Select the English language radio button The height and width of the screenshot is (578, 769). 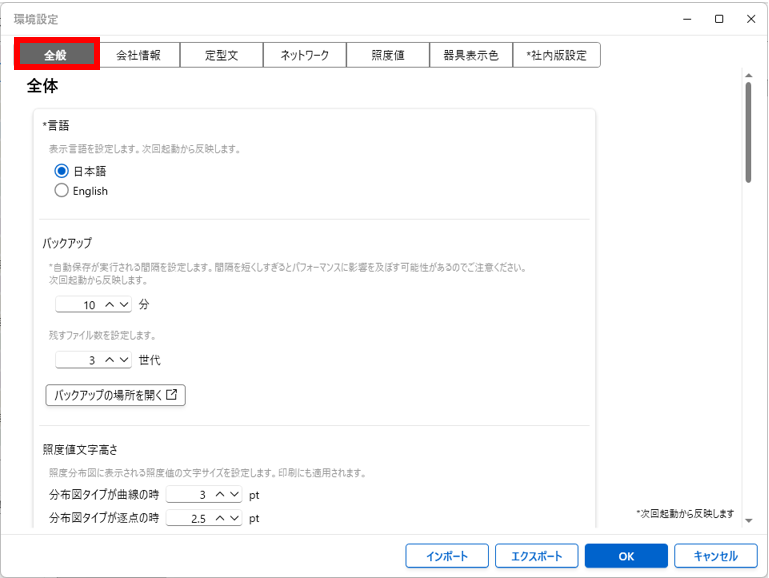62,191
